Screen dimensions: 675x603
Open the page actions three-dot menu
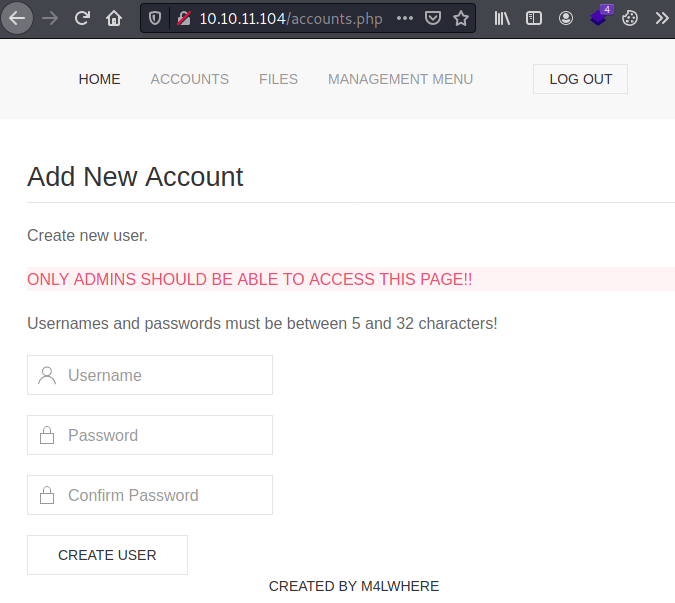click(x=405, y=18)
